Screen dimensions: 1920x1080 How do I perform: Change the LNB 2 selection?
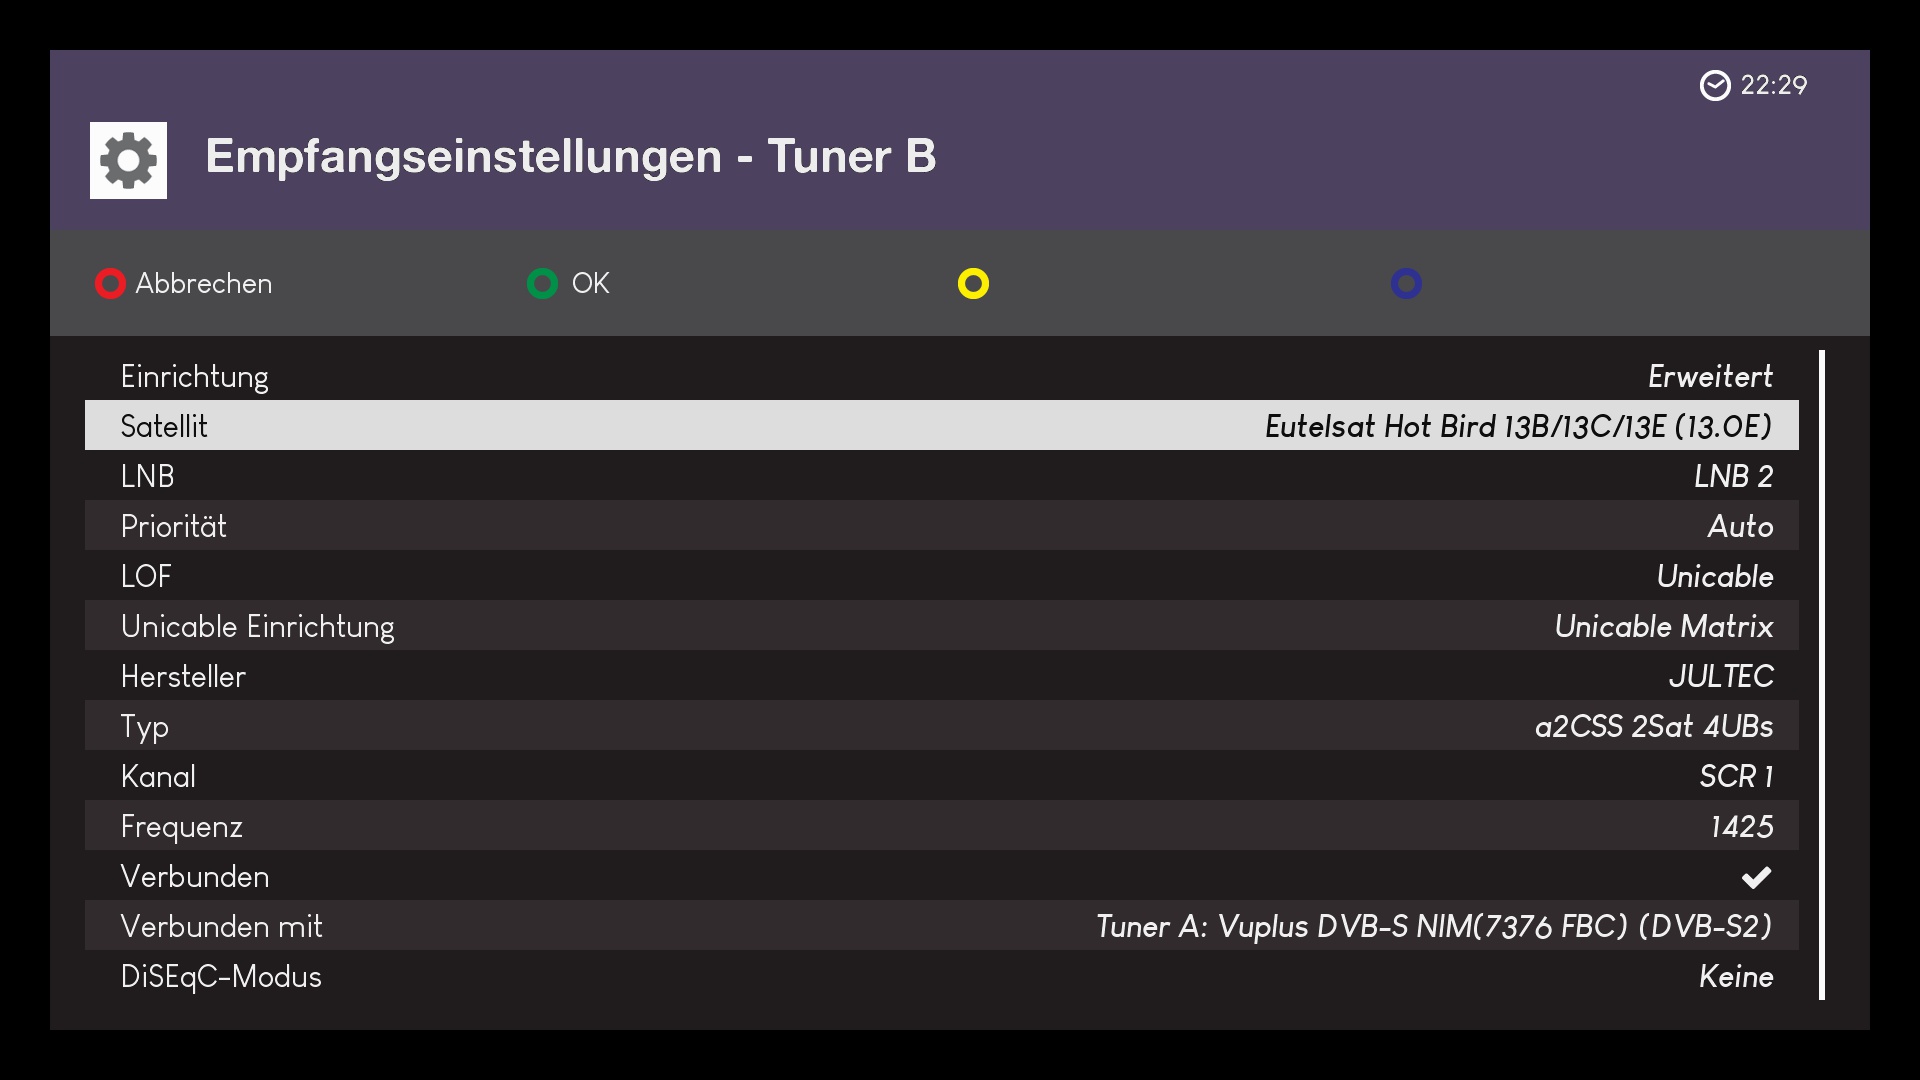point(1733,476)
